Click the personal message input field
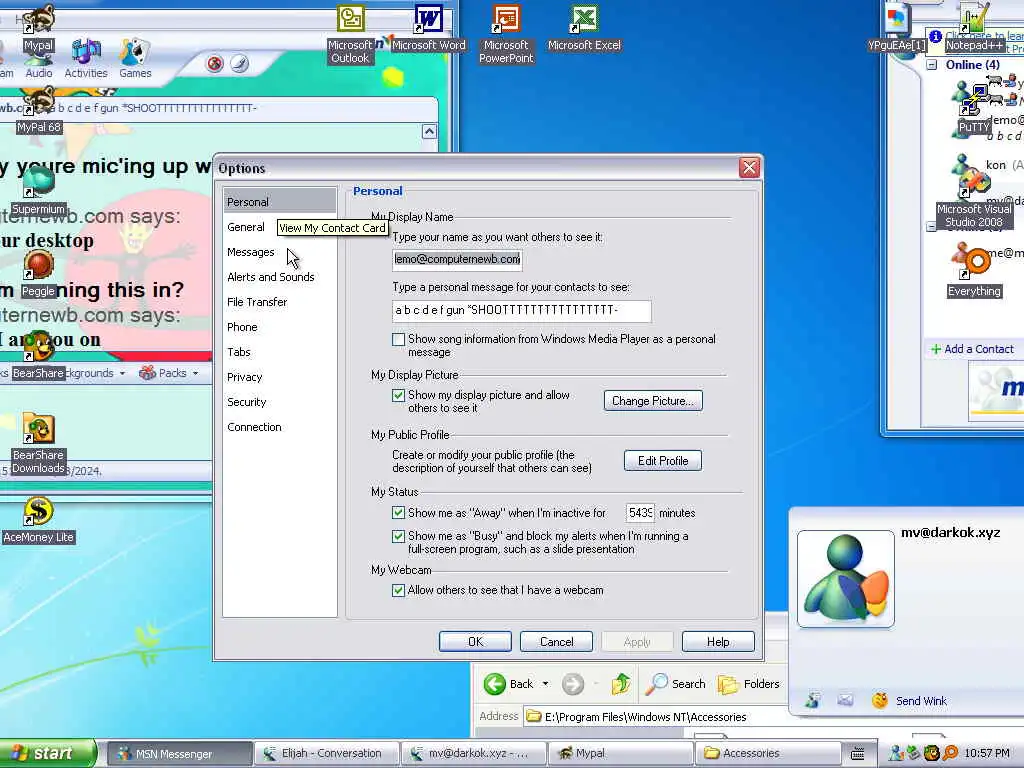This screenshot has height=768, width=1024. click(x=522, y=311)
